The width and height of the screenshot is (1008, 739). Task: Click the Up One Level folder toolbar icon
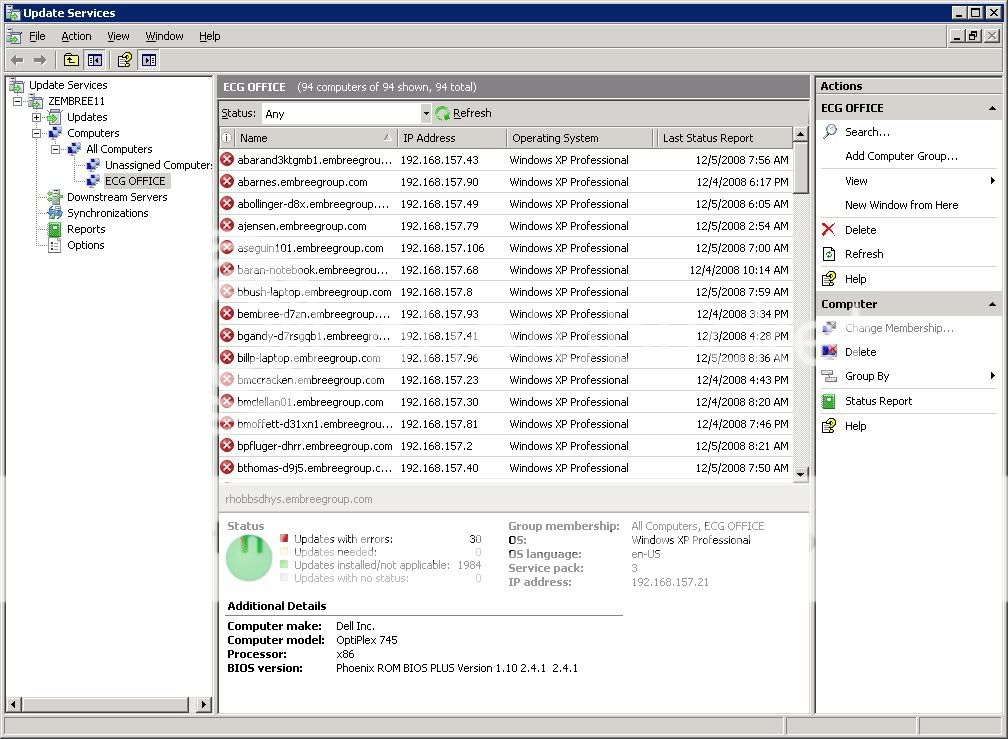tap(70, 59)
